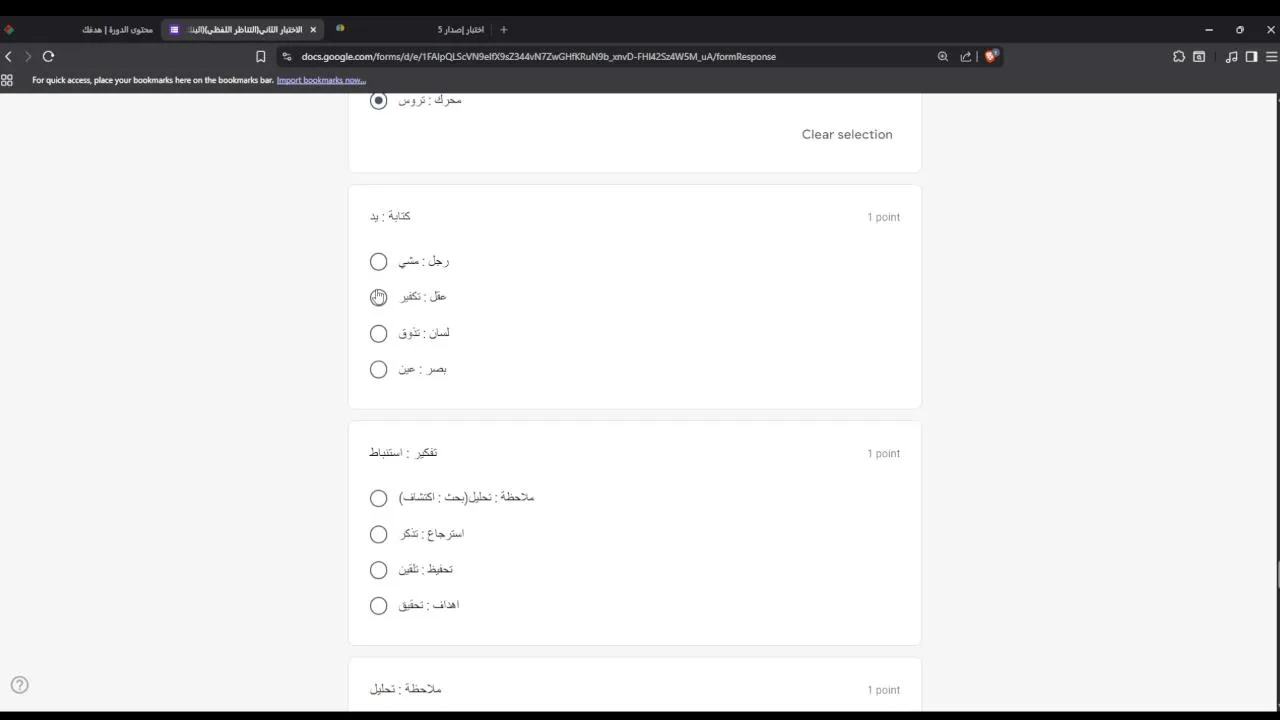Switch to the "محتوى الدورة | هدفك" tab
1280x720 pixels.
click(x=118, y=30)
